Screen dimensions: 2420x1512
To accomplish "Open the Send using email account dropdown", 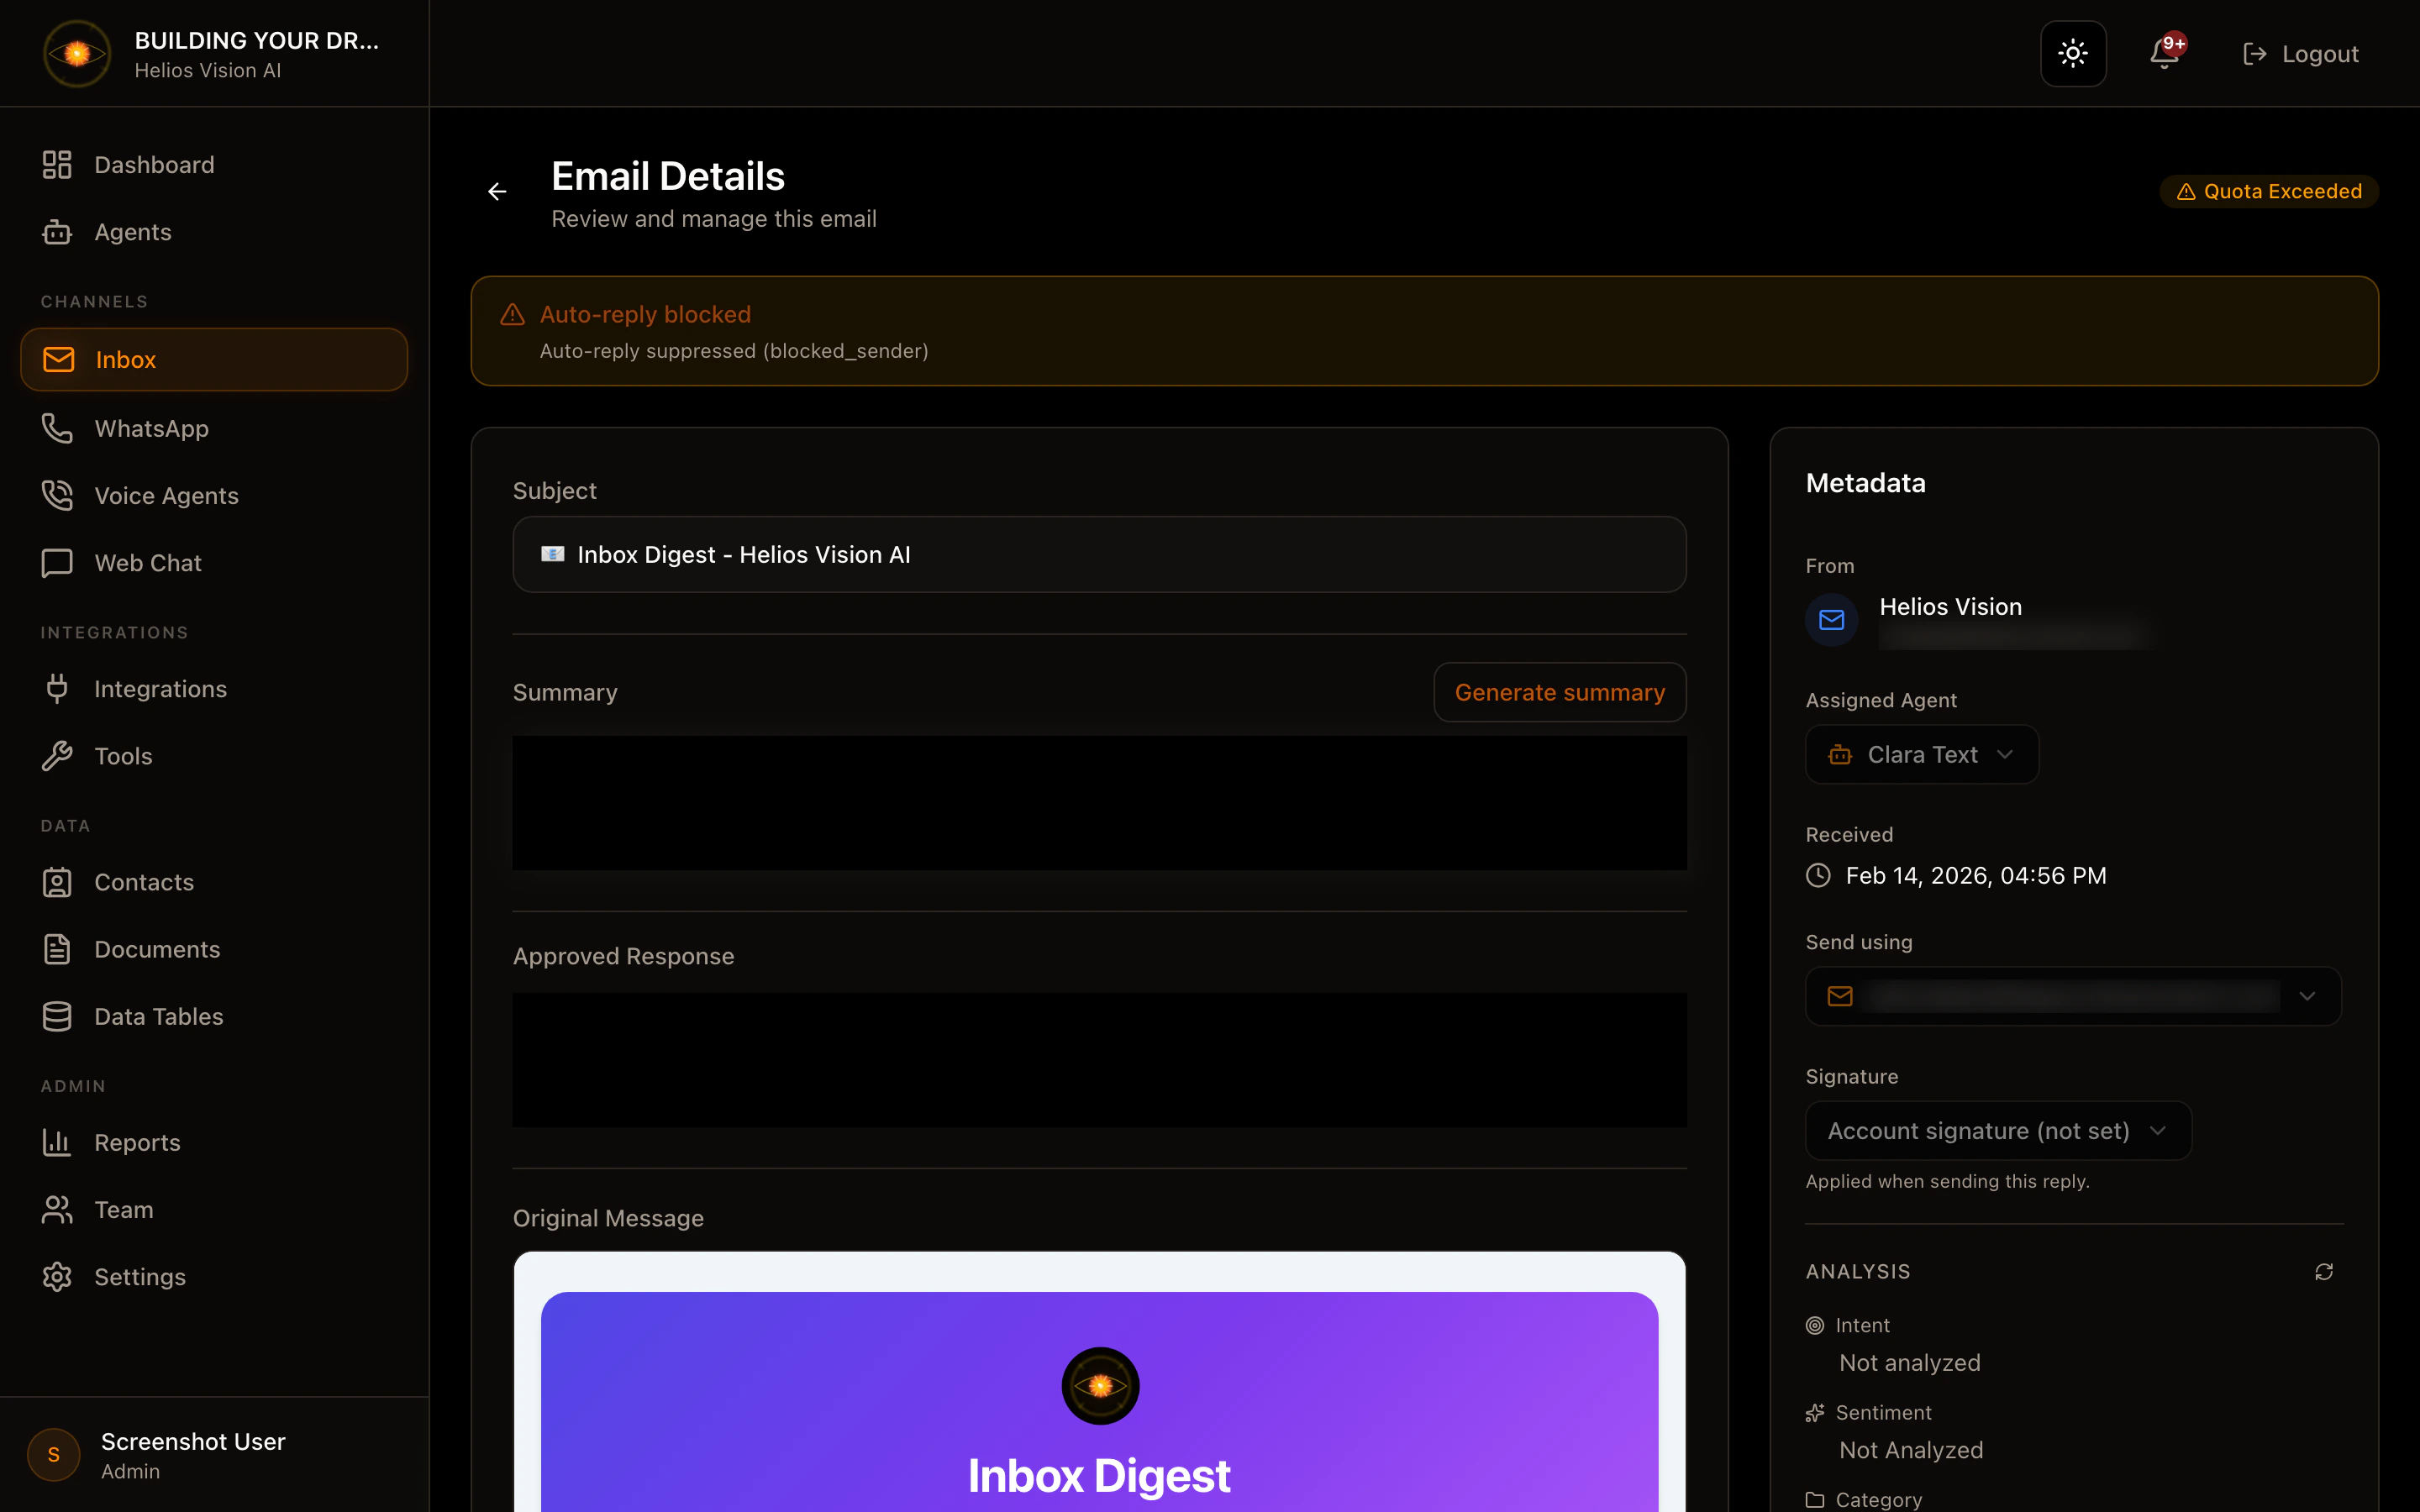I will pos(2072,996).
